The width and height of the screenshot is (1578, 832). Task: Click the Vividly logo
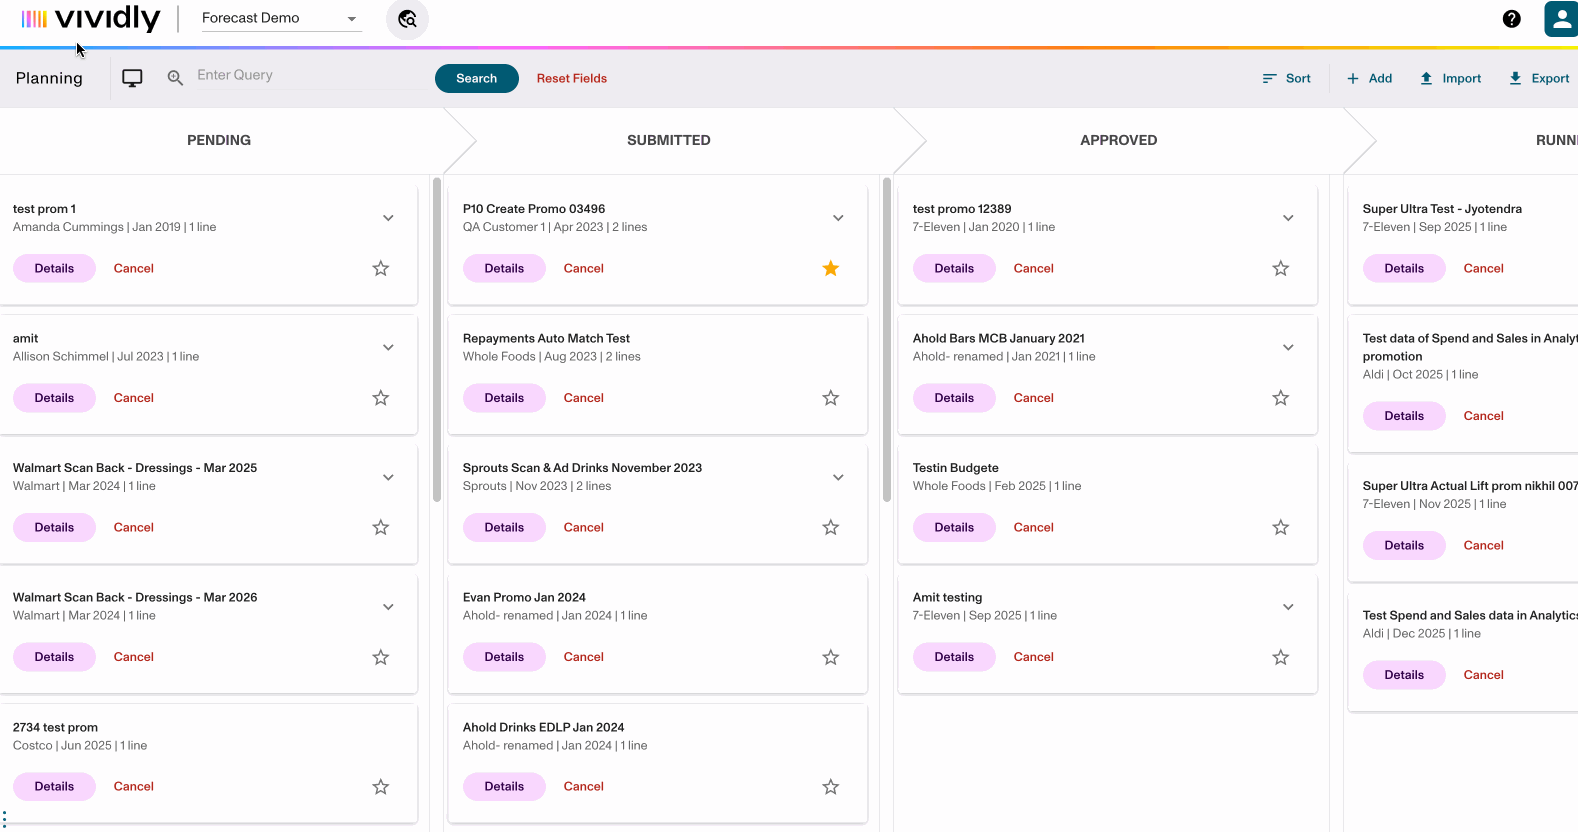91,18
